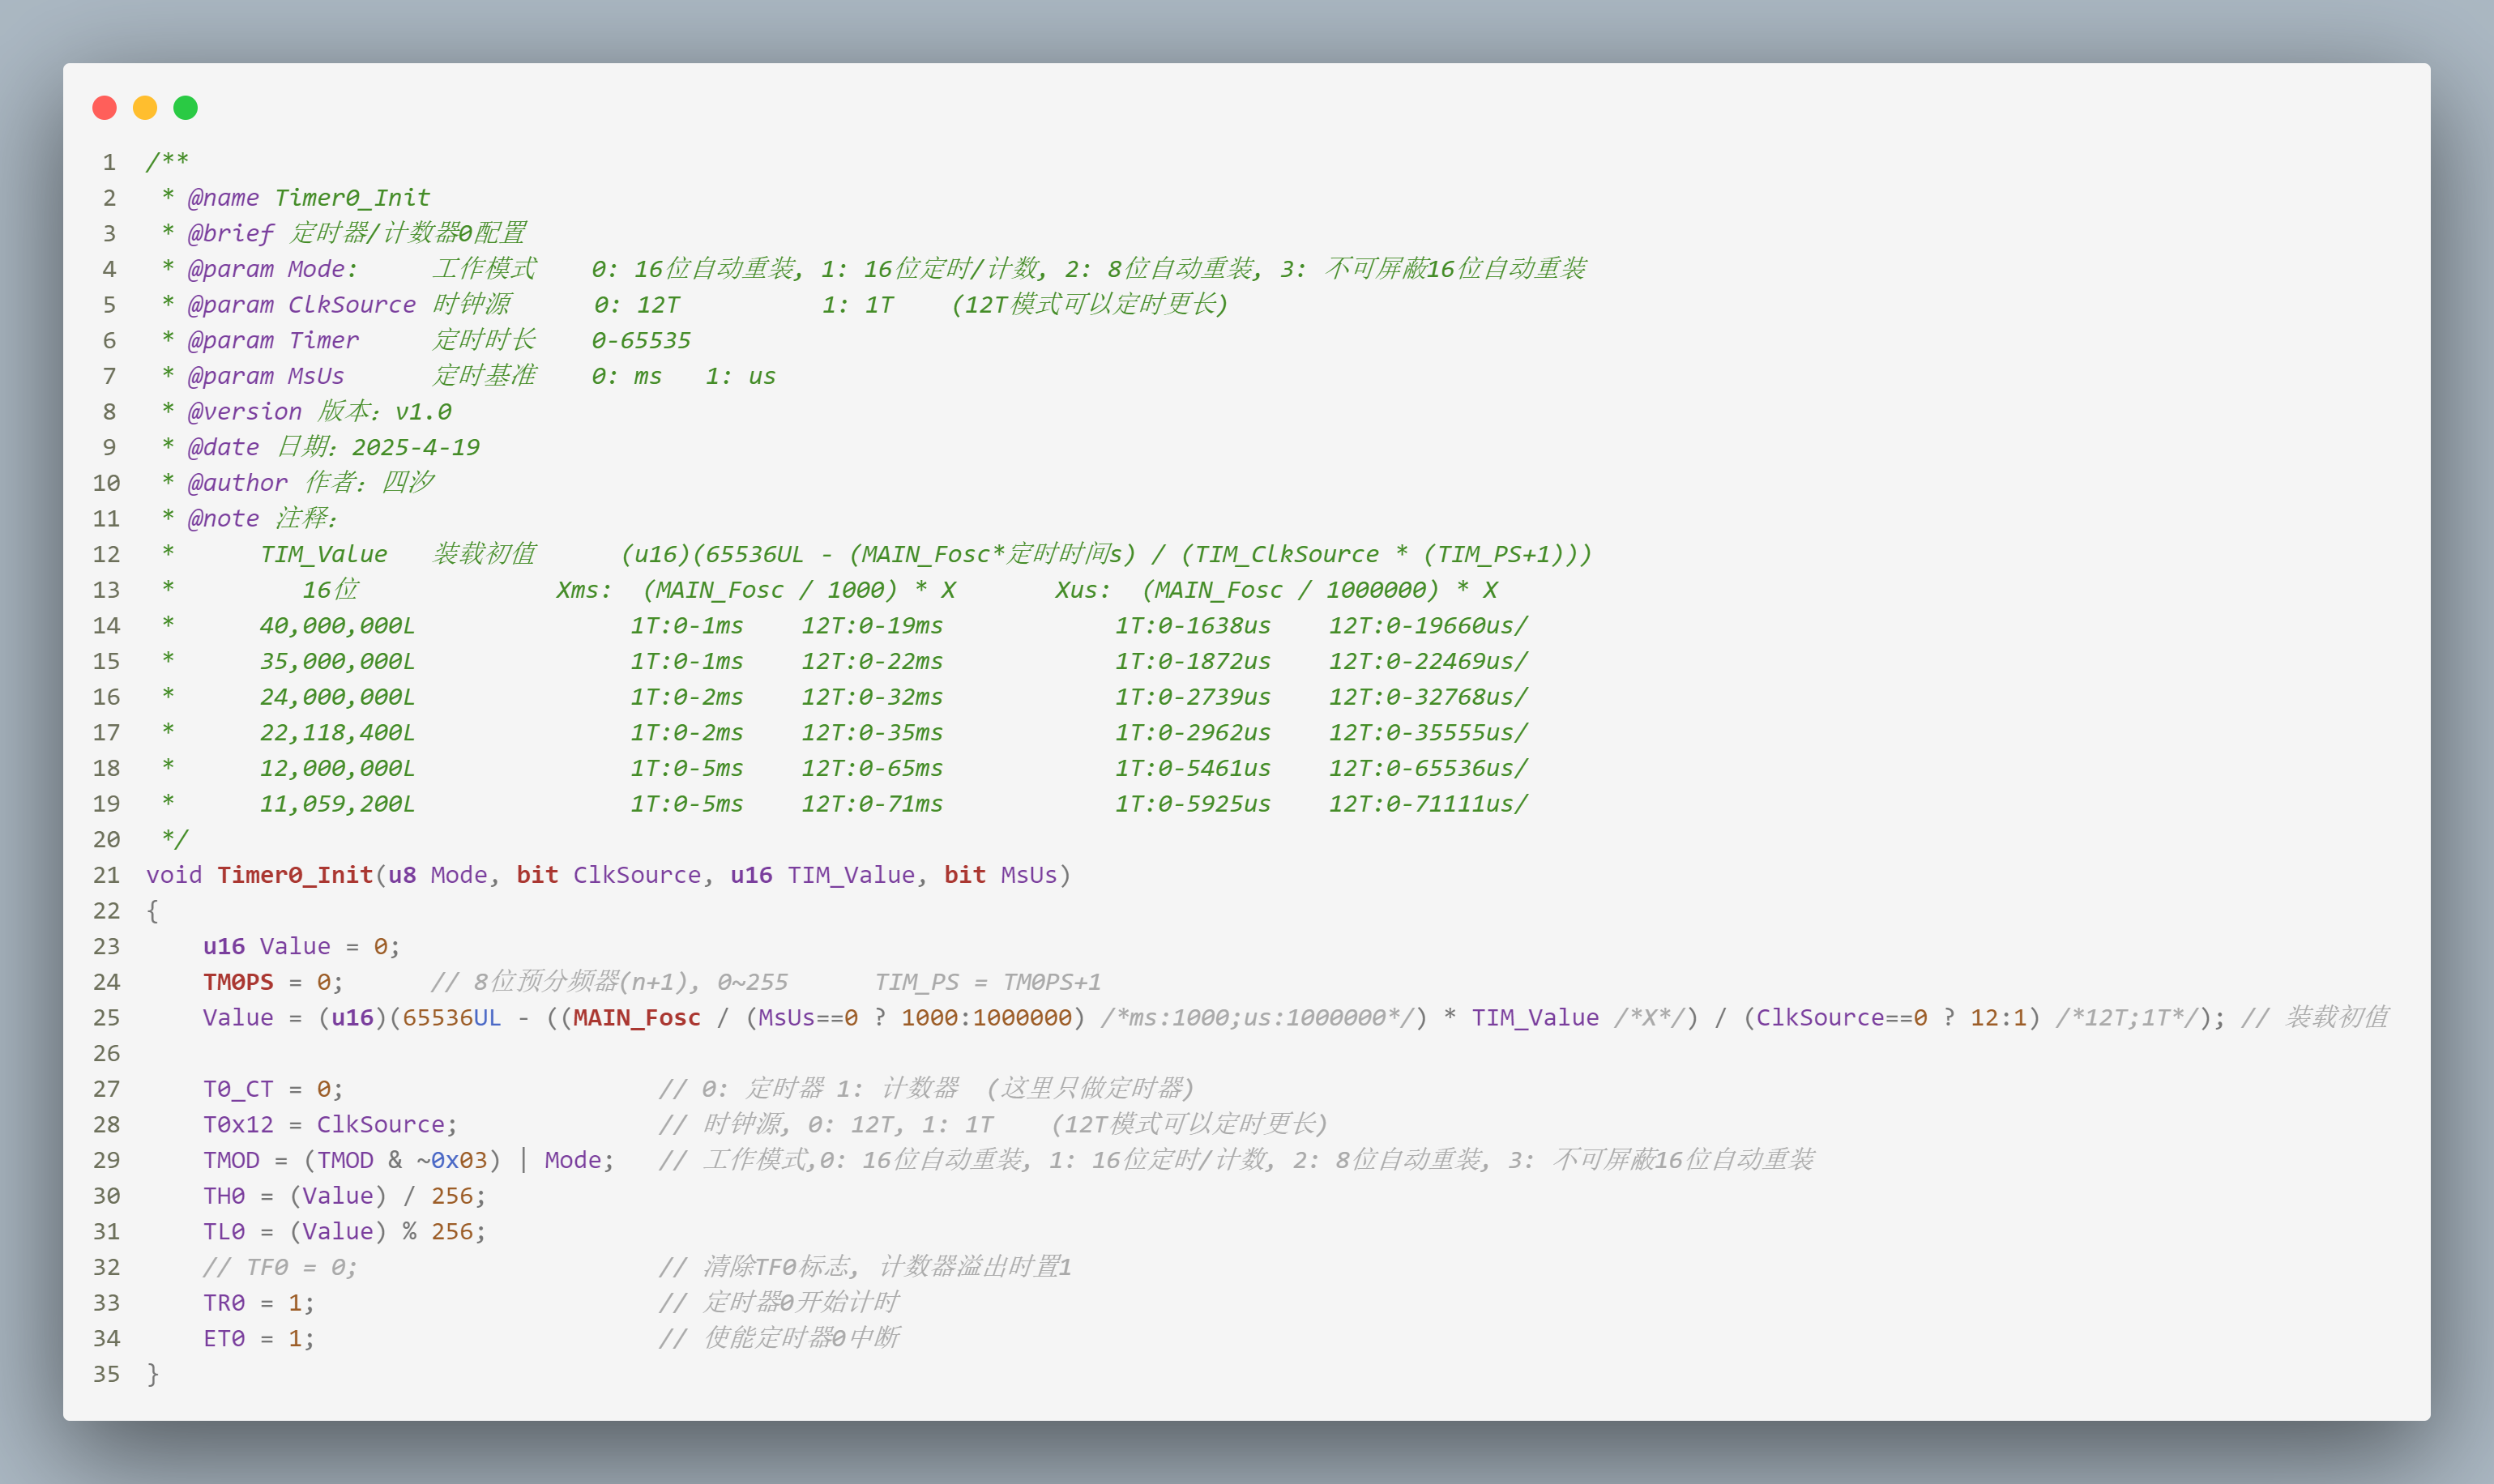Click '1T:0-2962us' in line 17

tap(1193, 732)
